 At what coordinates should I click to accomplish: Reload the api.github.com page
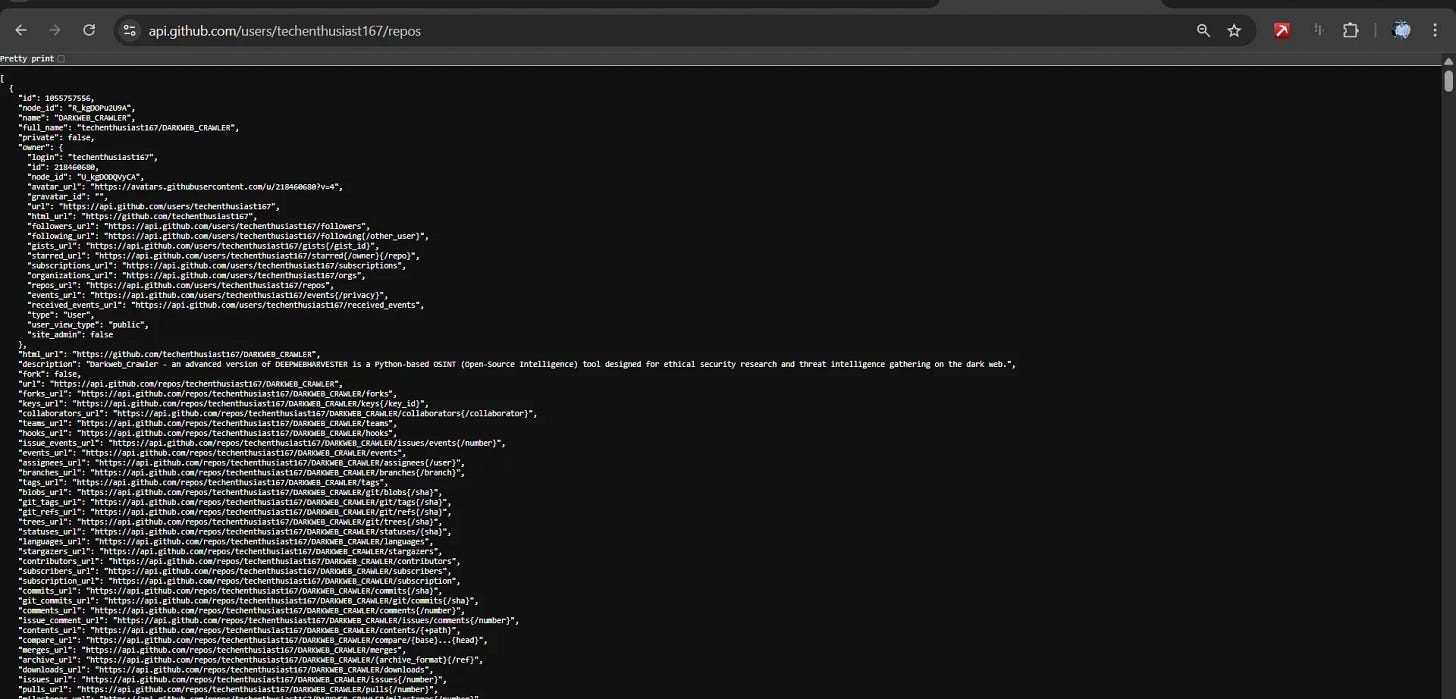(89, 30)
